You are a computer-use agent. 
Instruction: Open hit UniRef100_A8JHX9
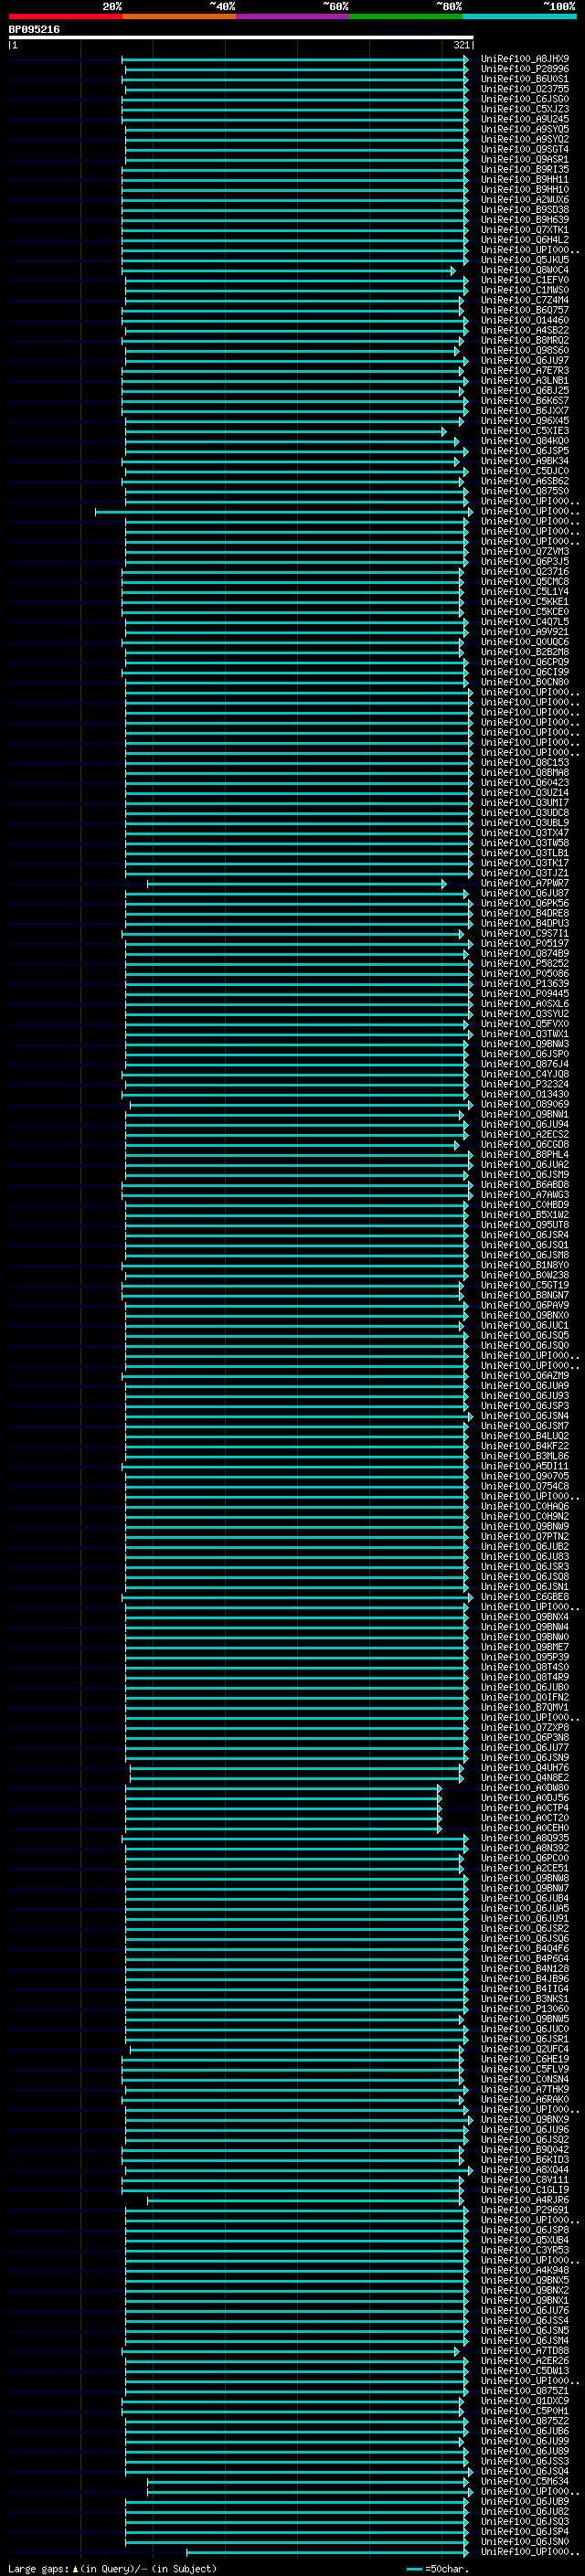pos(525,59)
